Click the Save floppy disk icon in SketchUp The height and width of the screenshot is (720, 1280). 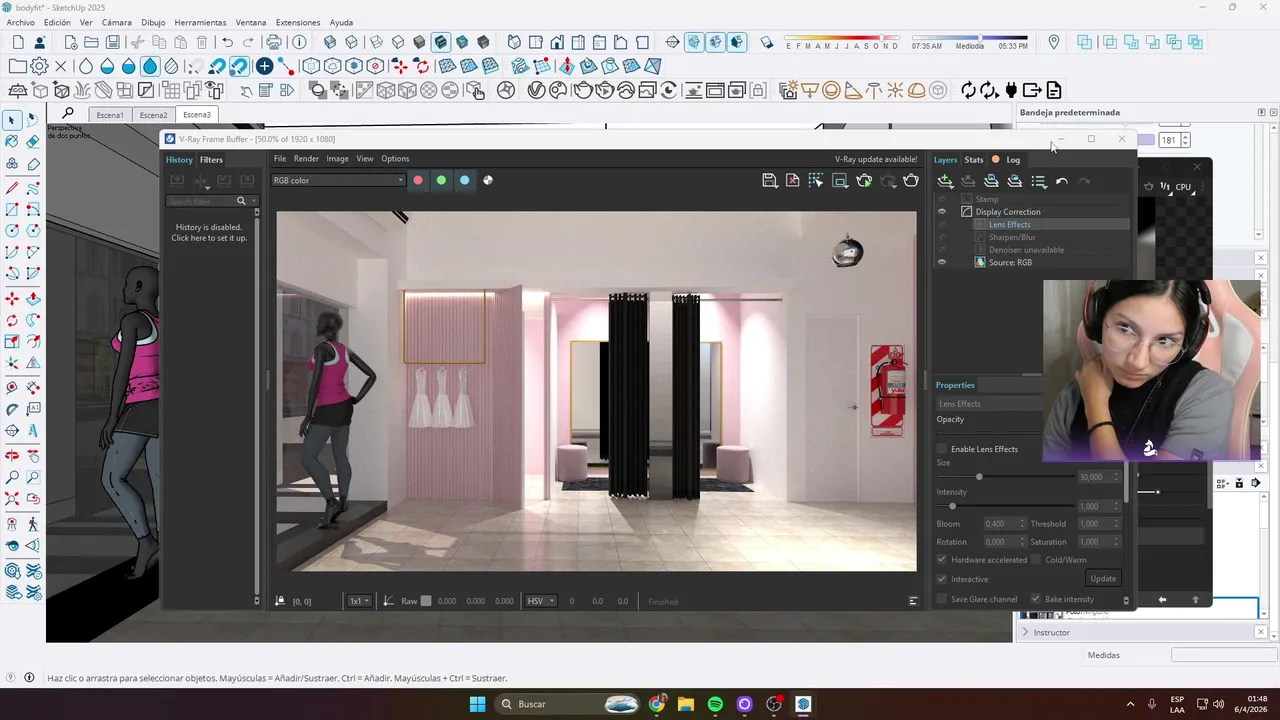pyautogui.click(x=113, y=42)
